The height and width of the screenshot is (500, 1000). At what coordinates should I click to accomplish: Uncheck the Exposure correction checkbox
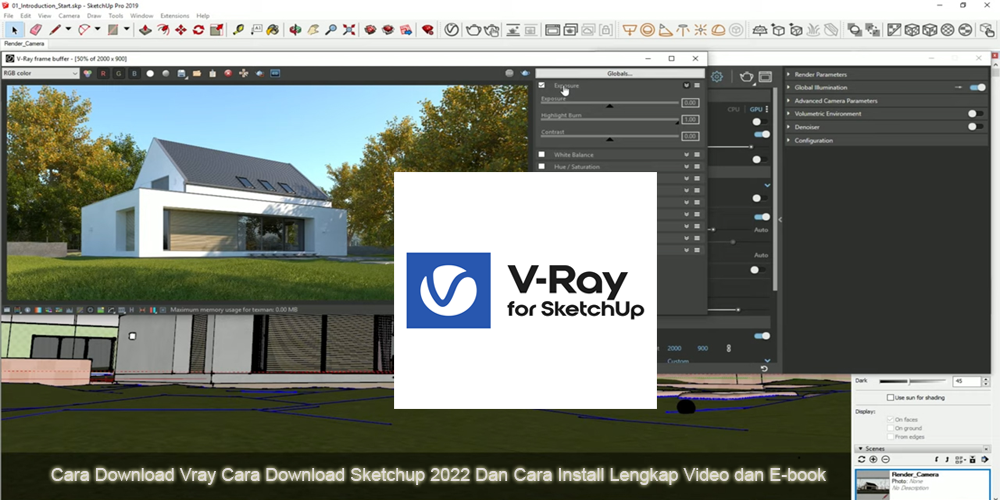click(x=541, y=85)
